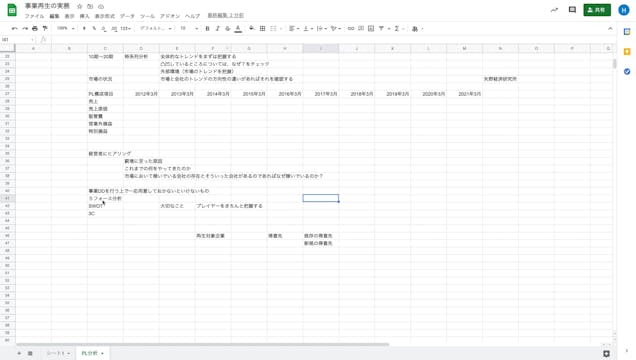
Task: Open the Google account avatar H
Action: click(x=624, y=10)
